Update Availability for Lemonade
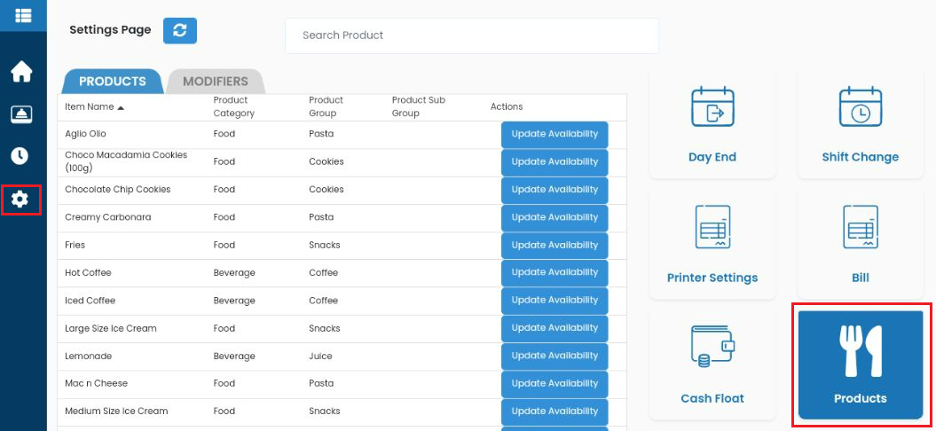 (x=555, y=356)
